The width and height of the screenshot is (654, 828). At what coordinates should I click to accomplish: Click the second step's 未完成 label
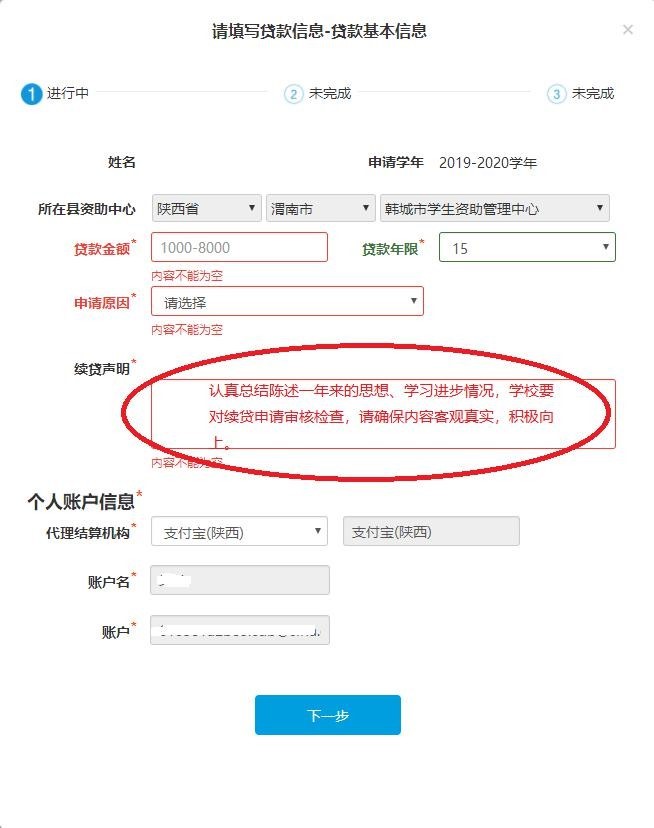click(330, 93)
